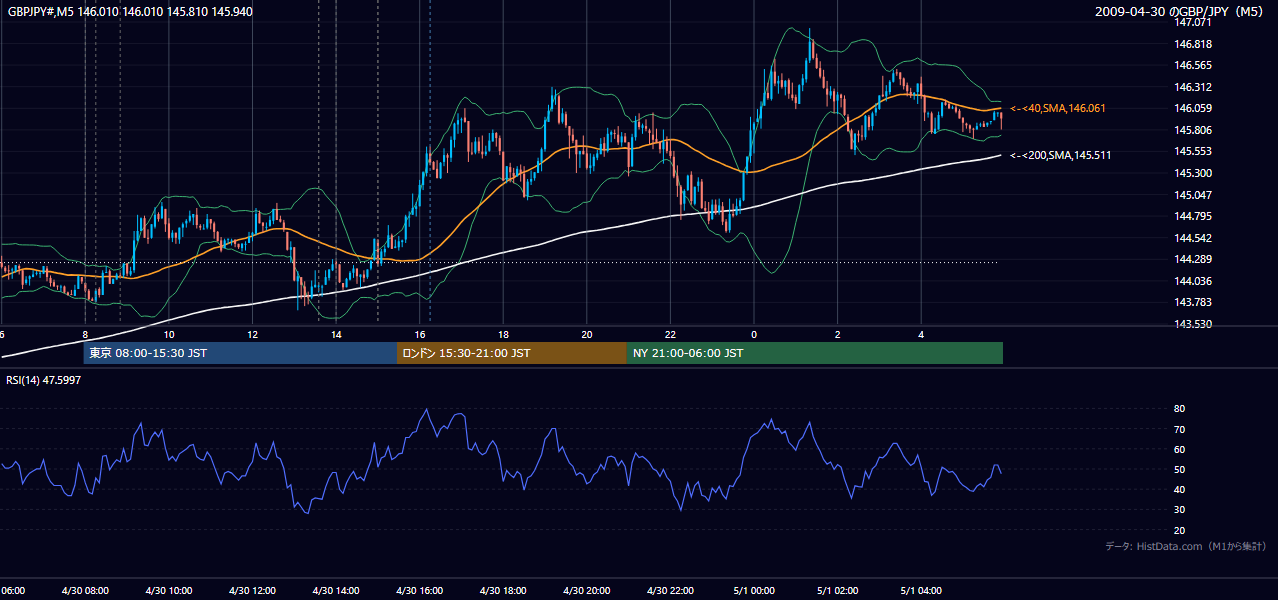Click the 4/30 08:00 time axis label

[85, 591]
